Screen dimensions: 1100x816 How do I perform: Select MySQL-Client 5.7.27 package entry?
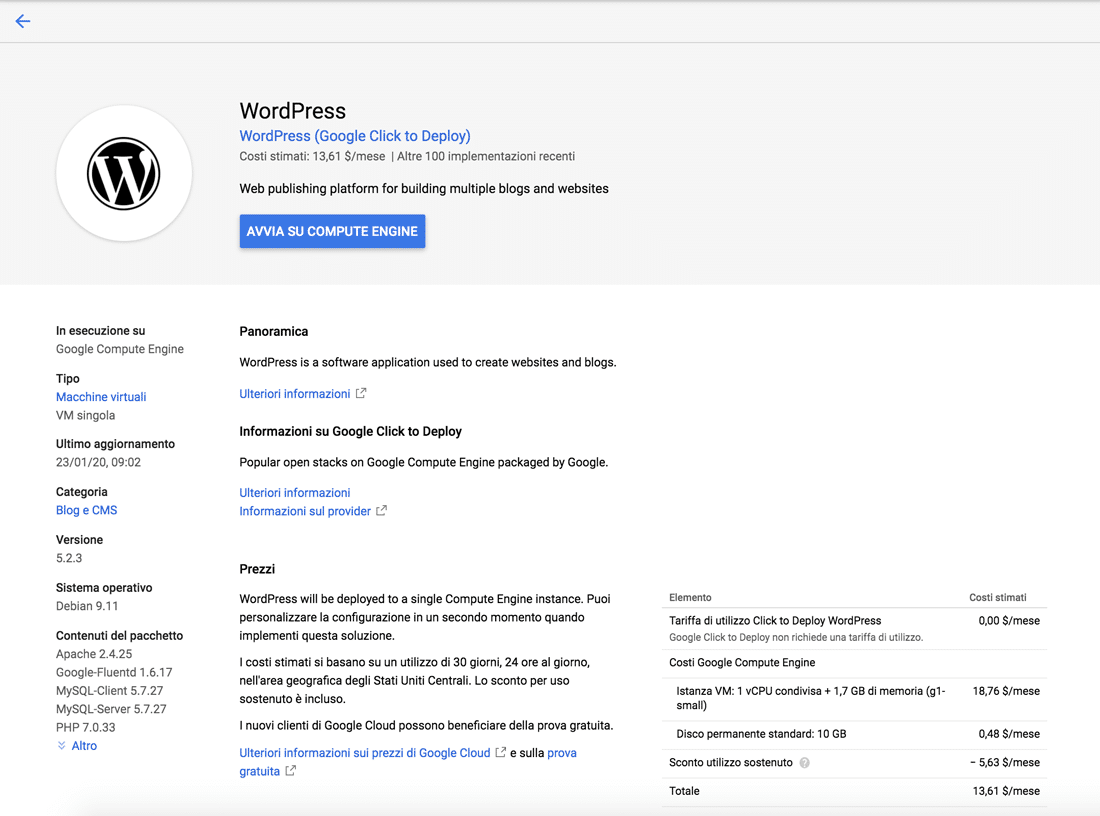[x=109, y=691]
